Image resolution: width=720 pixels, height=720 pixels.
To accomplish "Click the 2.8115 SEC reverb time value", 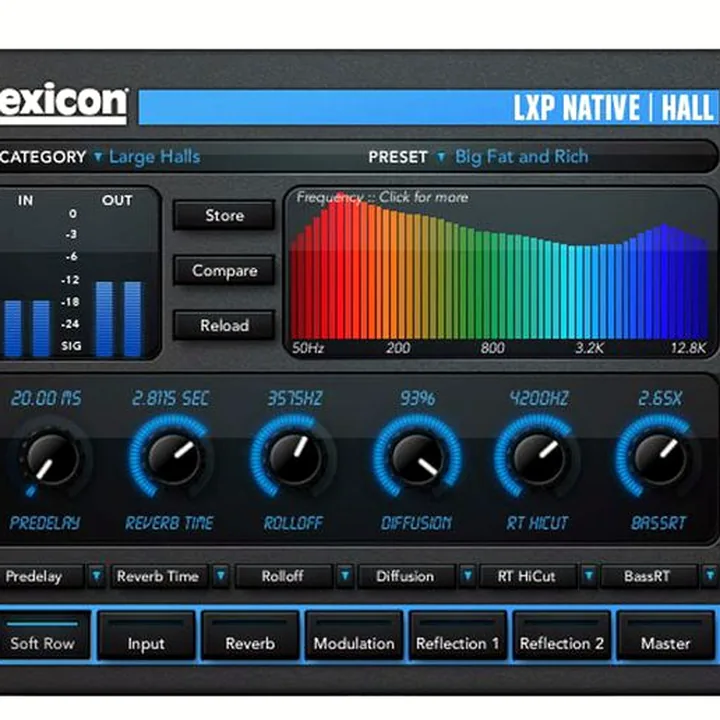I will 170,398.
